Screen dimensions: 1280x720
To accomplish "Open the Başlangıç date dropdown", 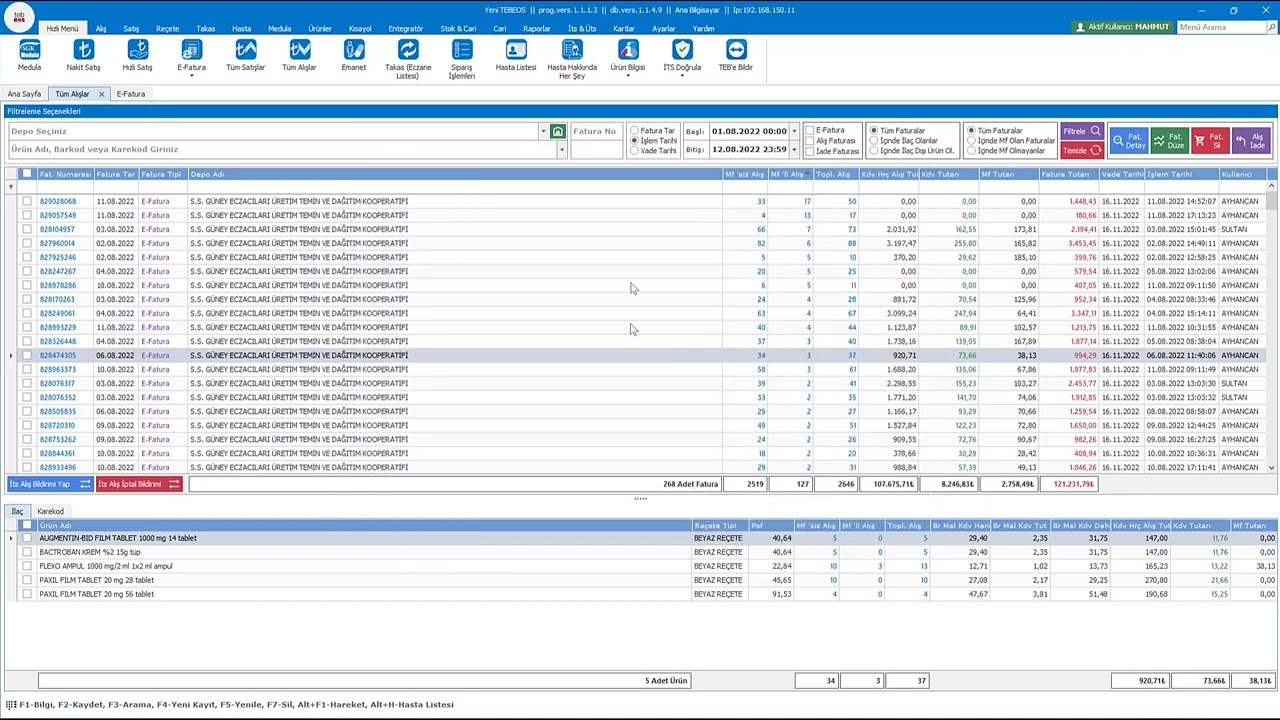I will tap(794, 131).
